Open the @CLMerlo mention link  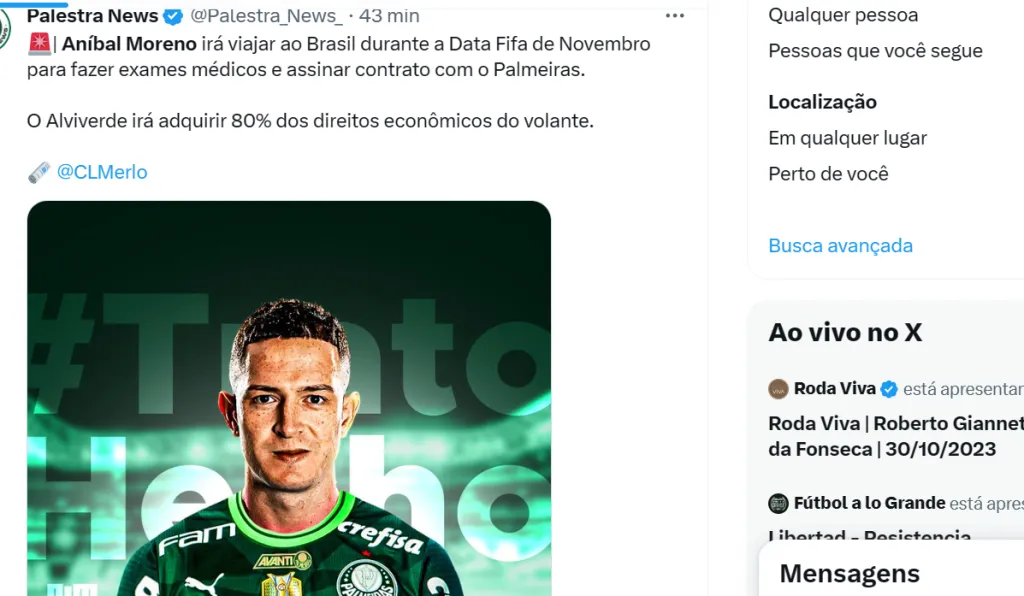pos(102,172)
